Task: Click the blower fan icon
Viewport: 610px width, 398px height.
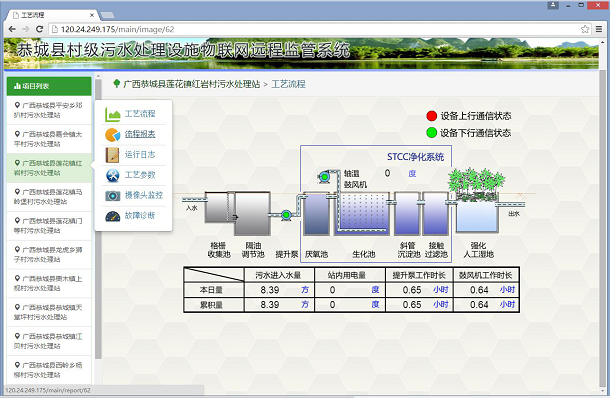Action: tap(324, 177)
